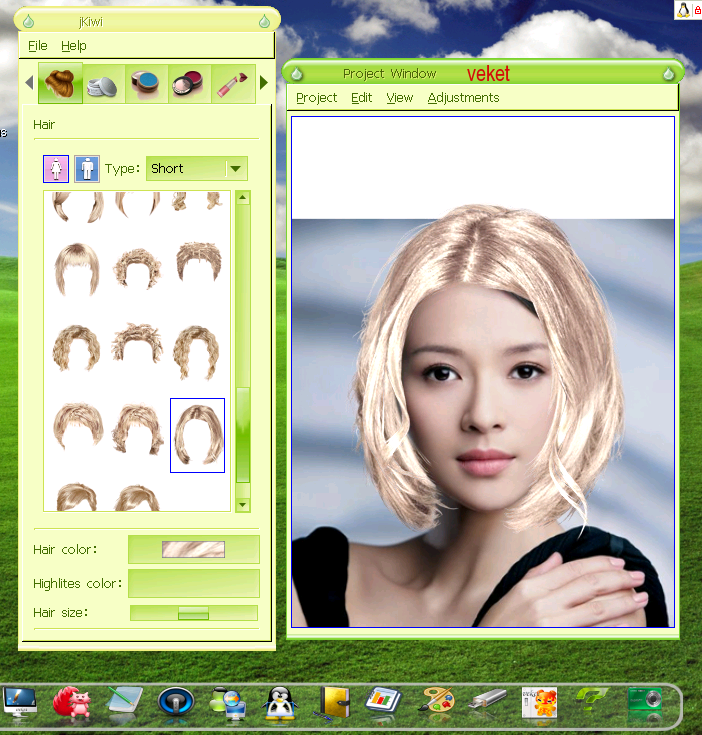Choose the blue eyeshadow category icon
Screen dimensions: 702x735
click(146, 84)
